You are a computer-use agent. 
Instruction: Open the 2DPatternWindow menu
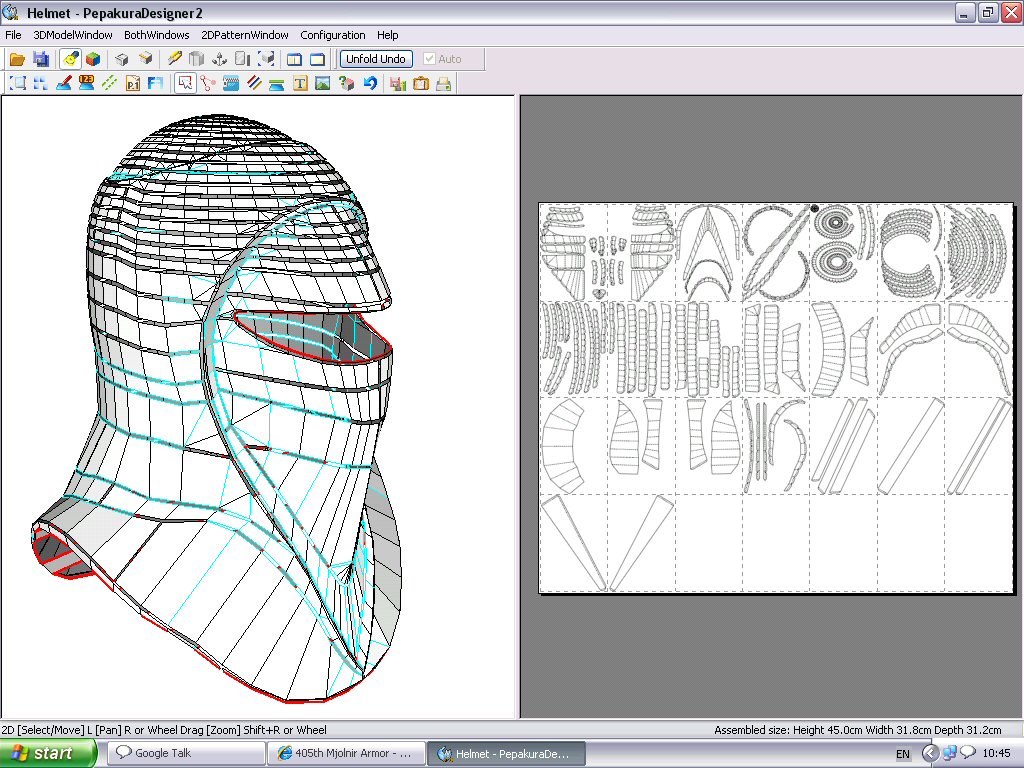pos(245,35)
